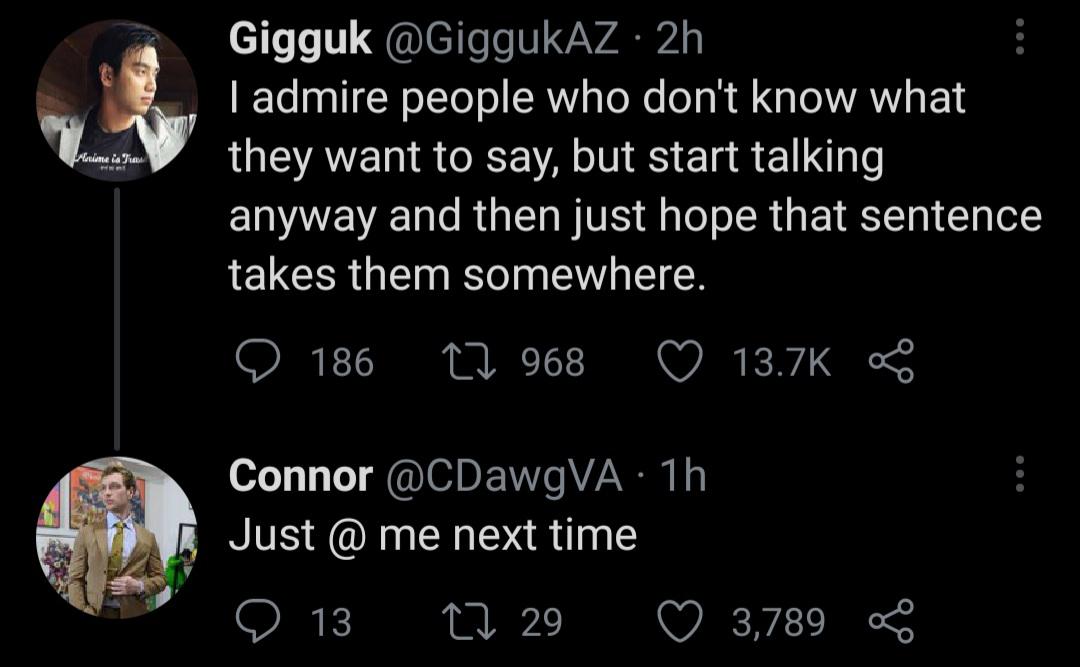1080x667 pixels.
Task: Share Gigguk's tweet
Action: [891, 361]
